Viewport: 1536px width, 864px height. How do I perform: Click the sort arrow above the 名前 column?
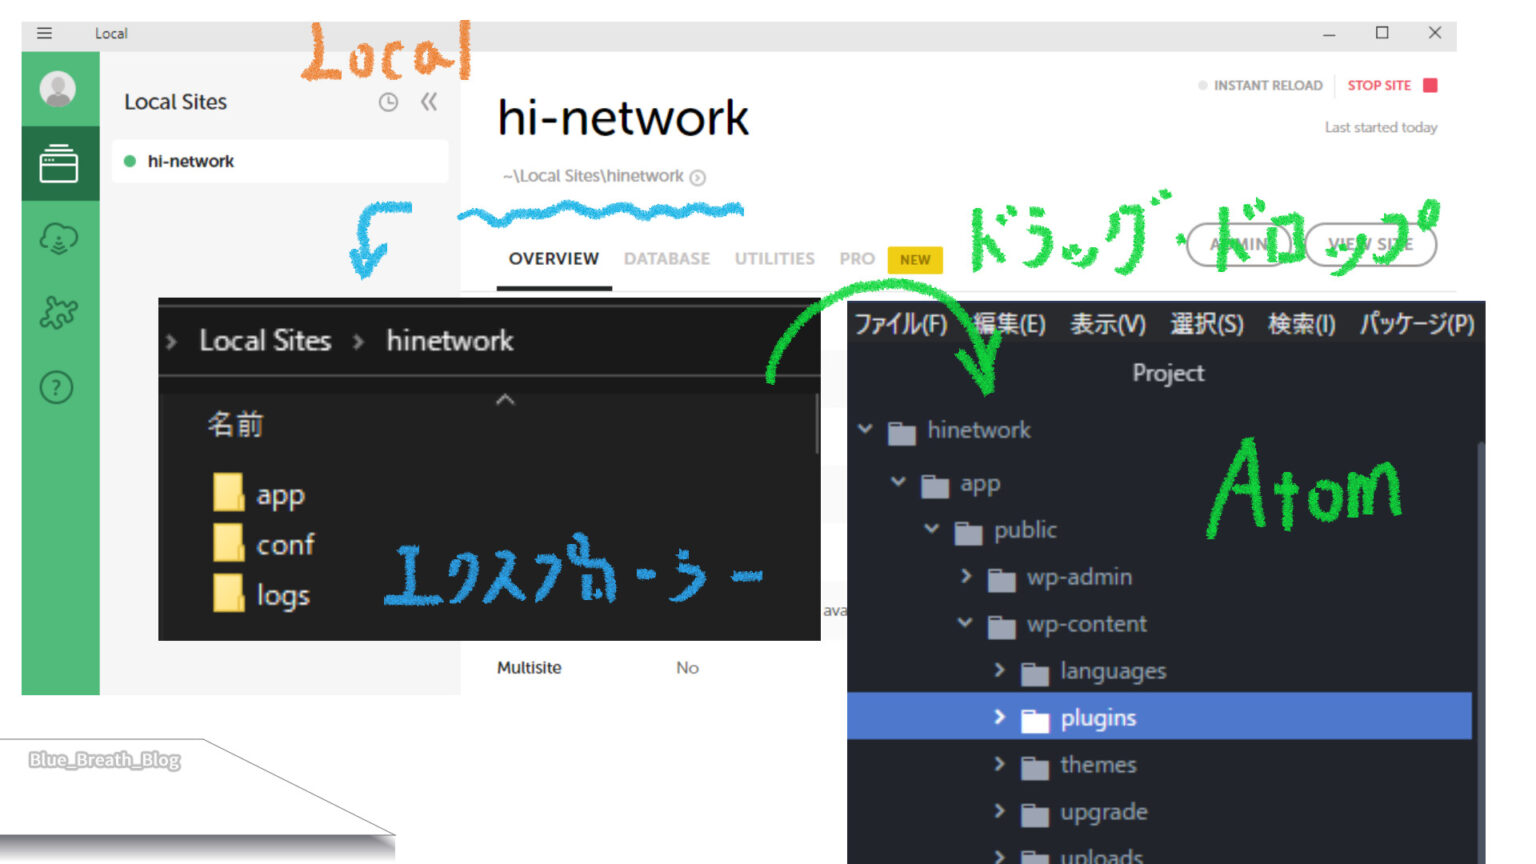505,400
